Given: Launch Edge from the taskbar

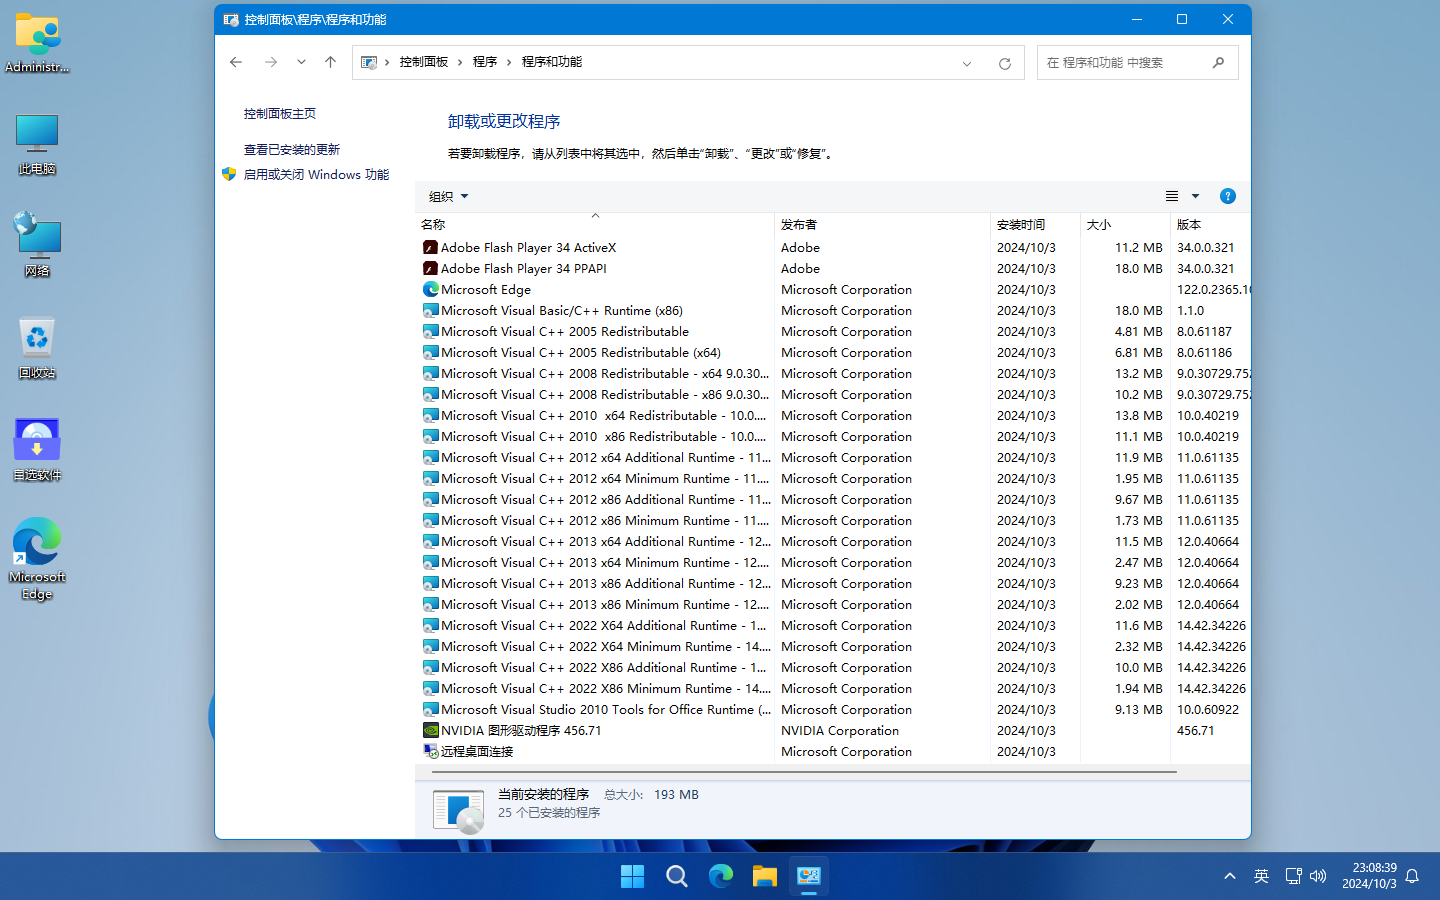Looking at the screenshot, I should 721,877.
